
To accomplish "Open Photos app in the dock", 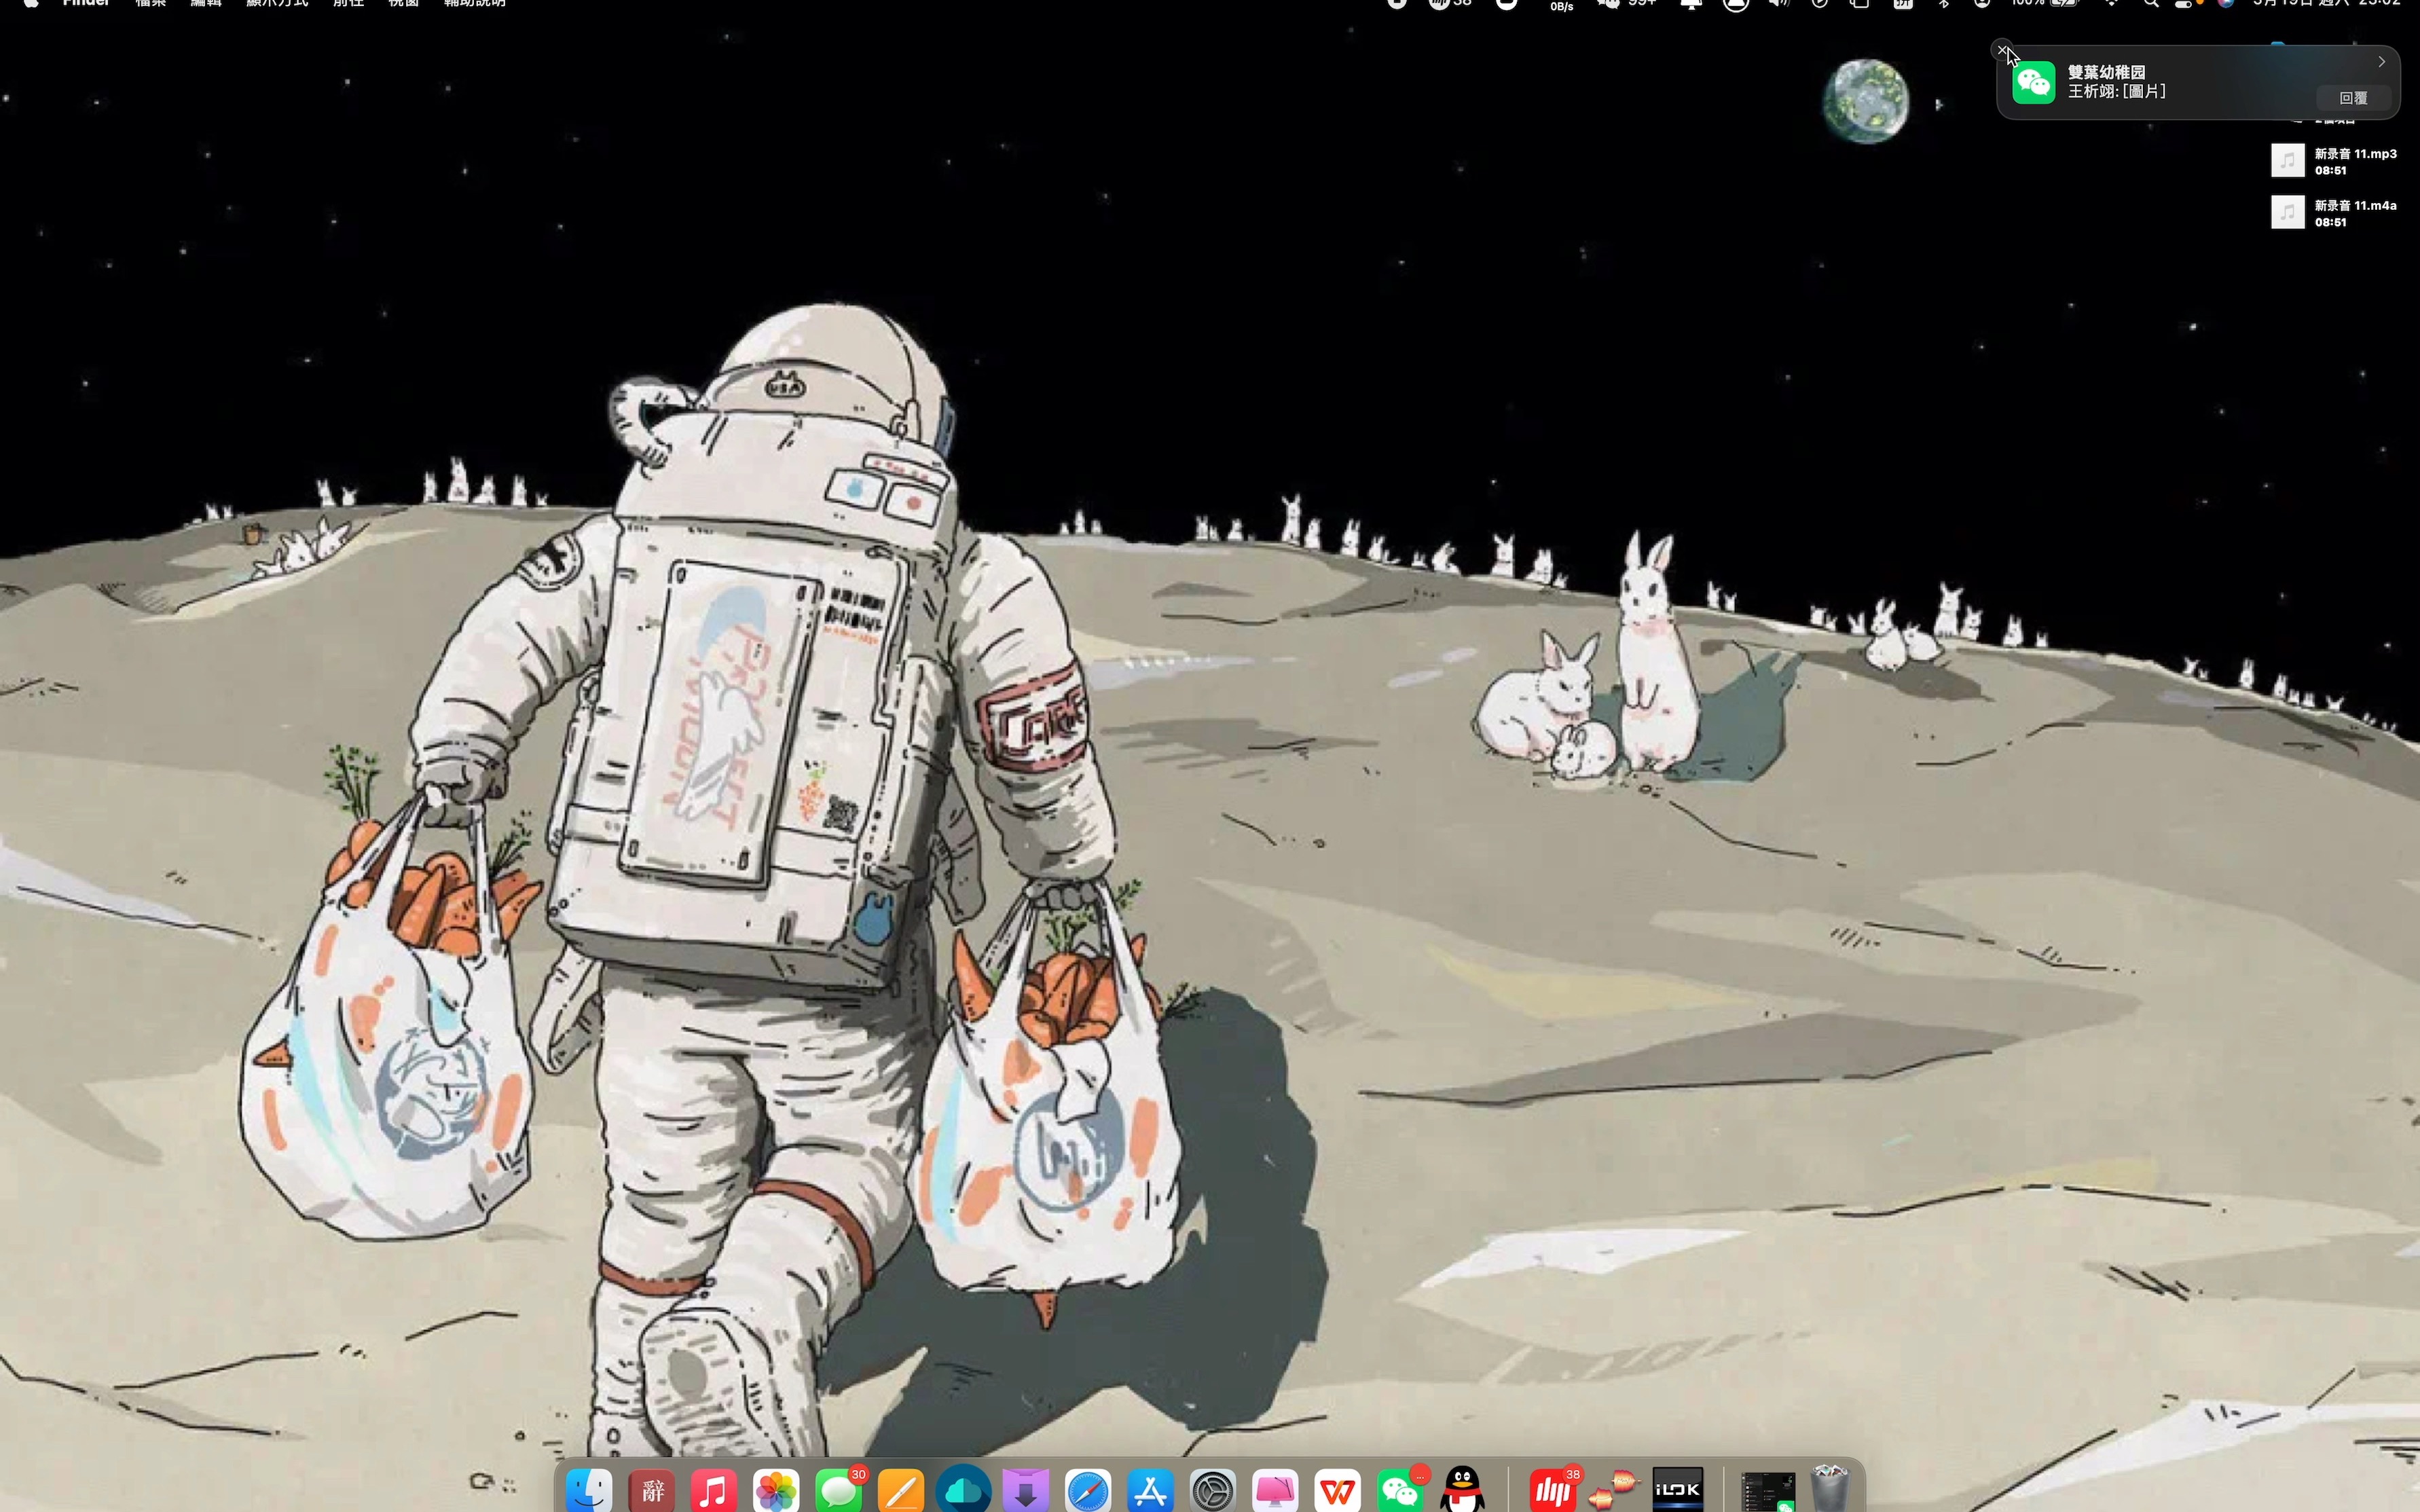I will point(776,1491).
